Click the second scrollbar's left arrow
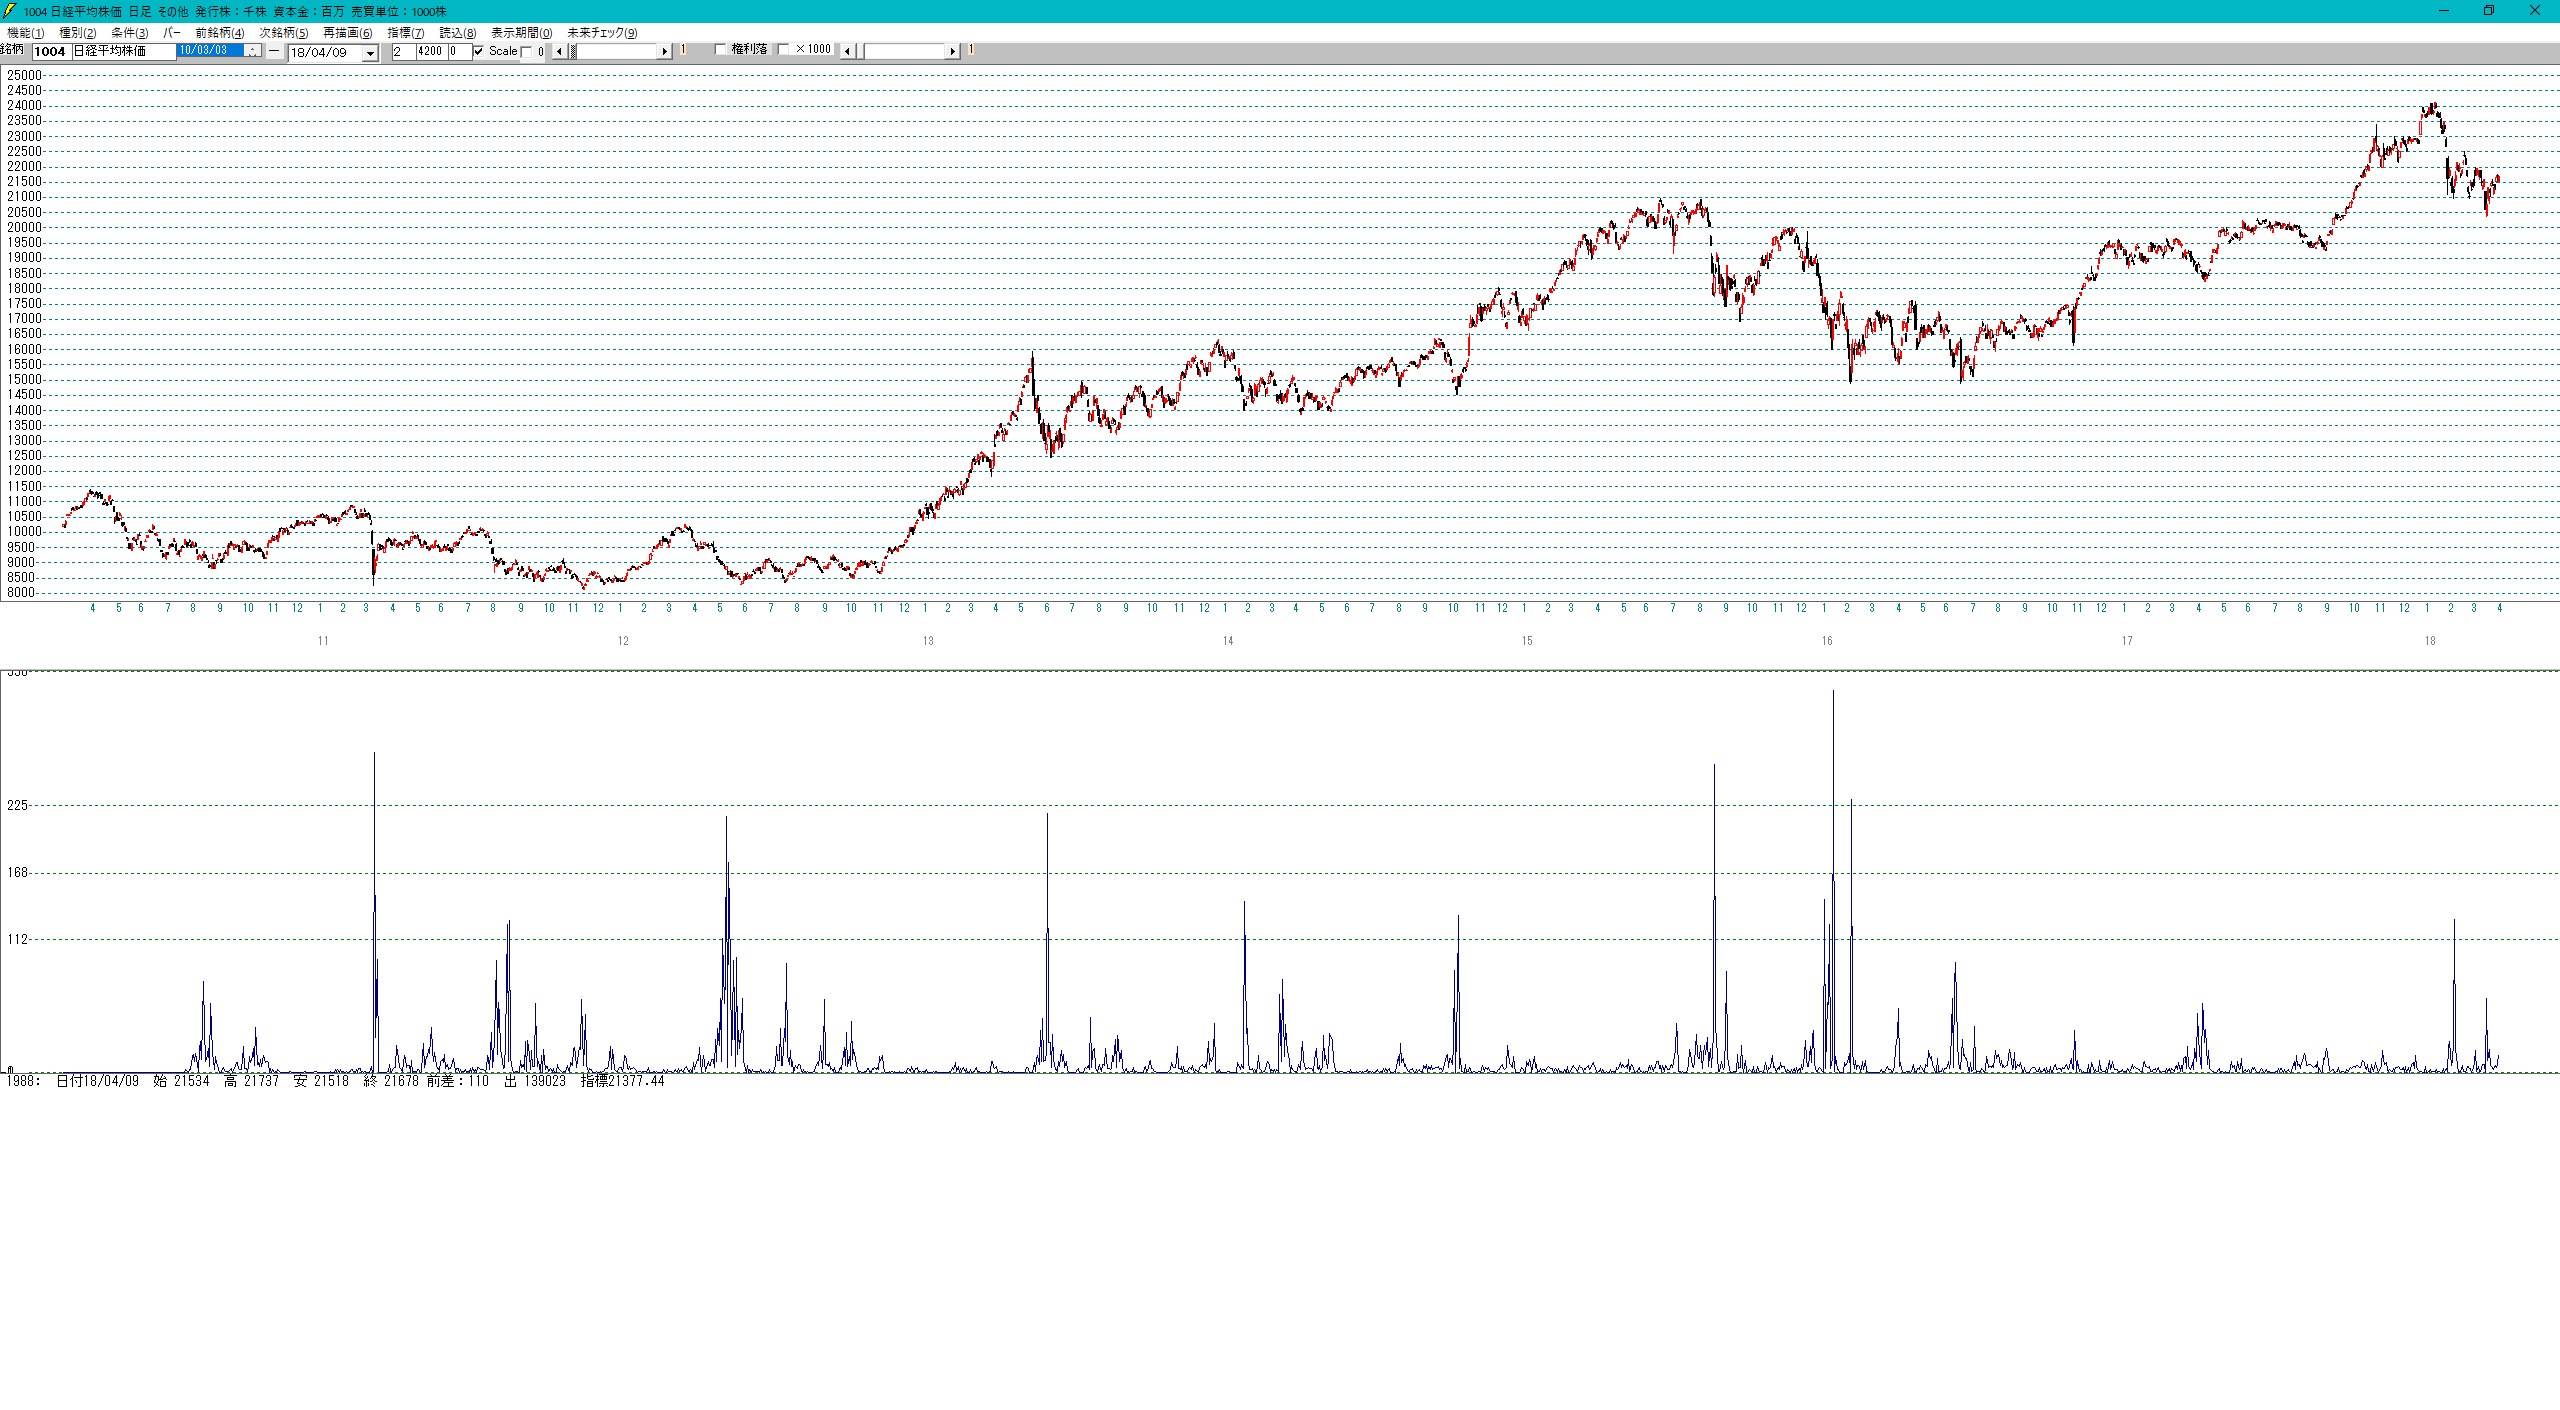 (x=848, y=51)
